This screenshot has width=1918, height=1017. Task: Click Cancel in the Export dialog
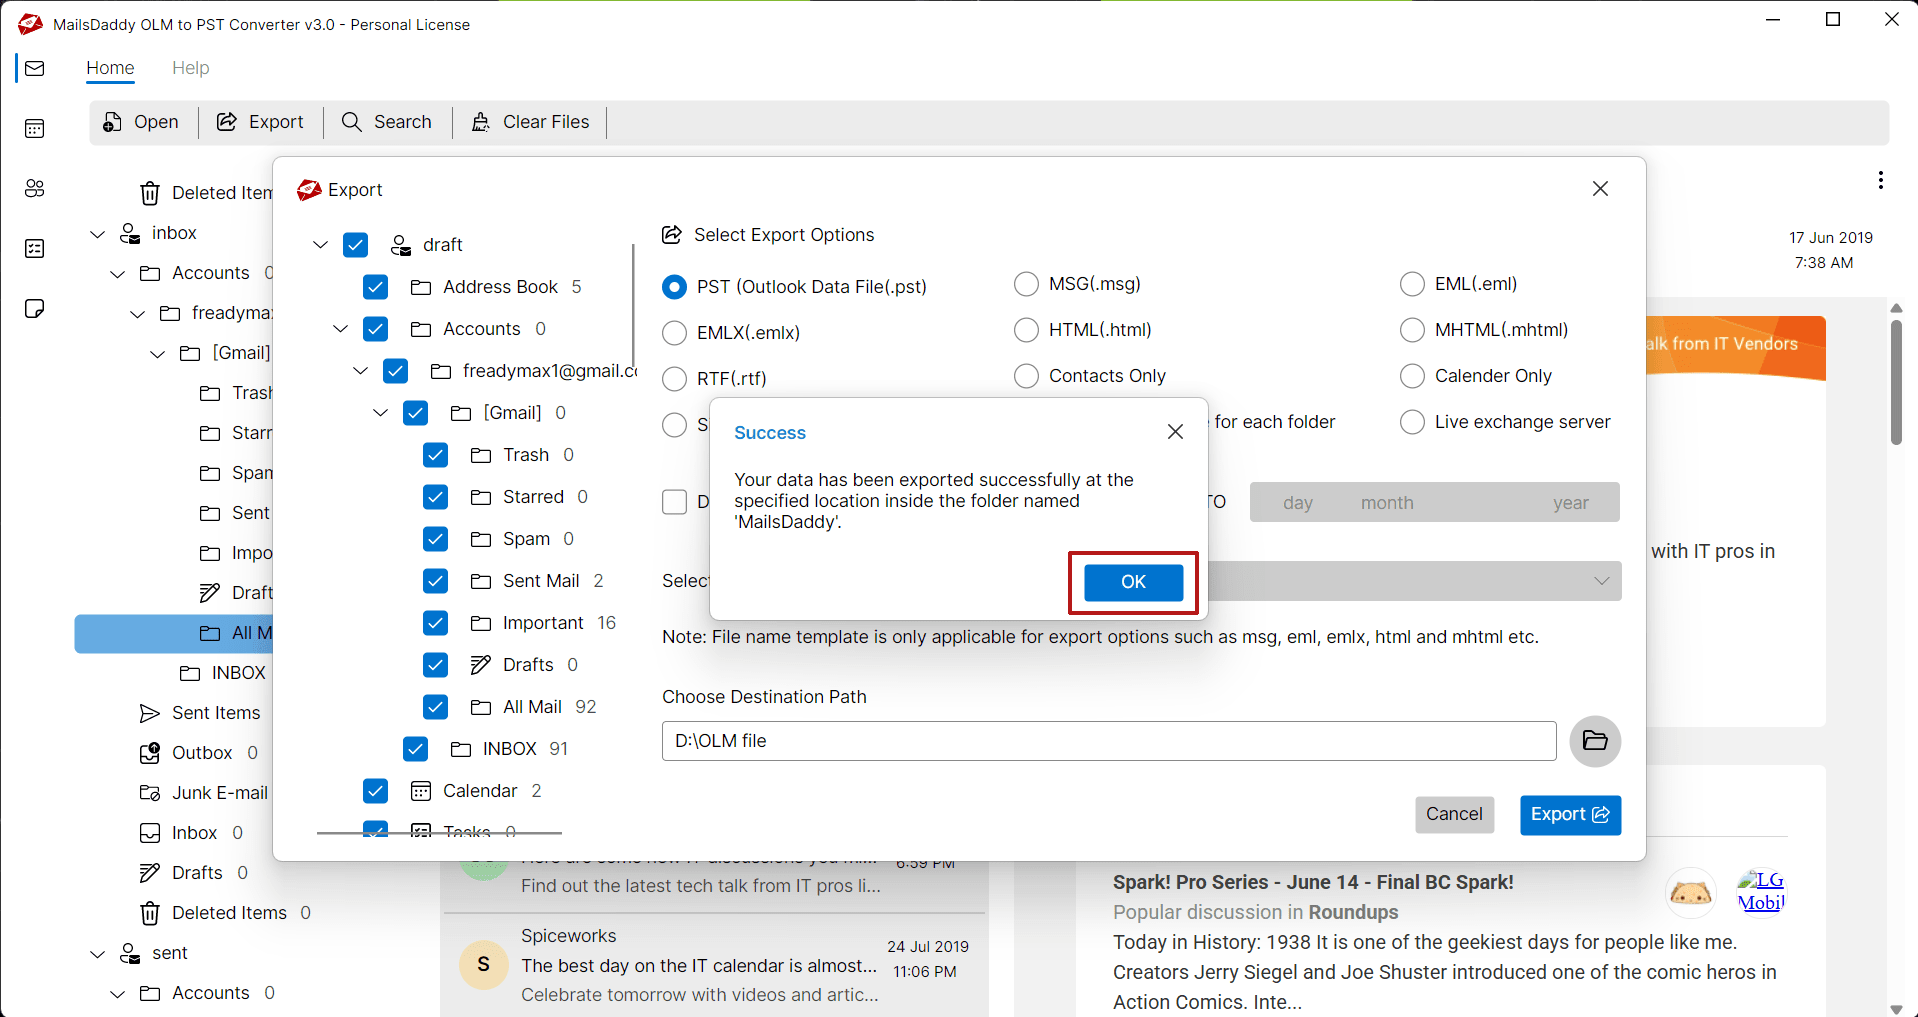1454,814
